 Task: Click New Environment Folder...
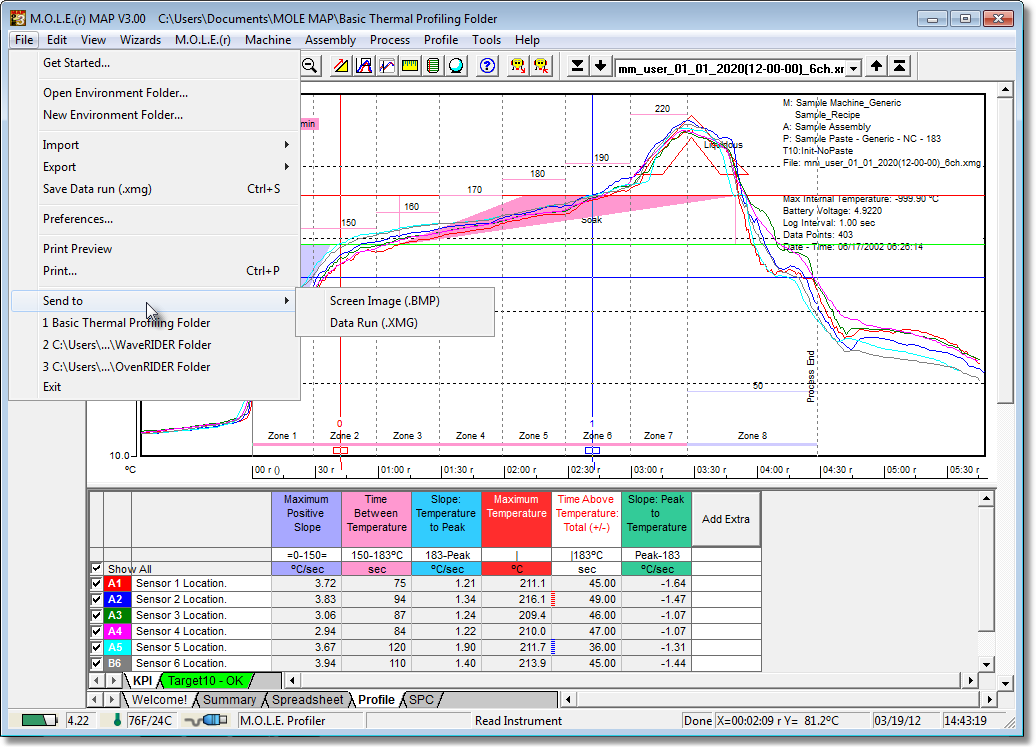pos(155,115)
